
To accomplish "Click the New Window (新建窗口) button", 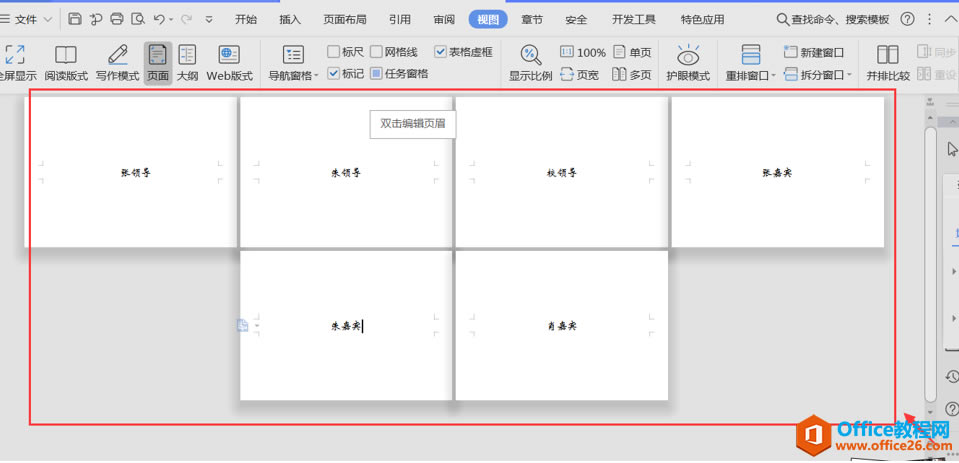I will (814, 53).
